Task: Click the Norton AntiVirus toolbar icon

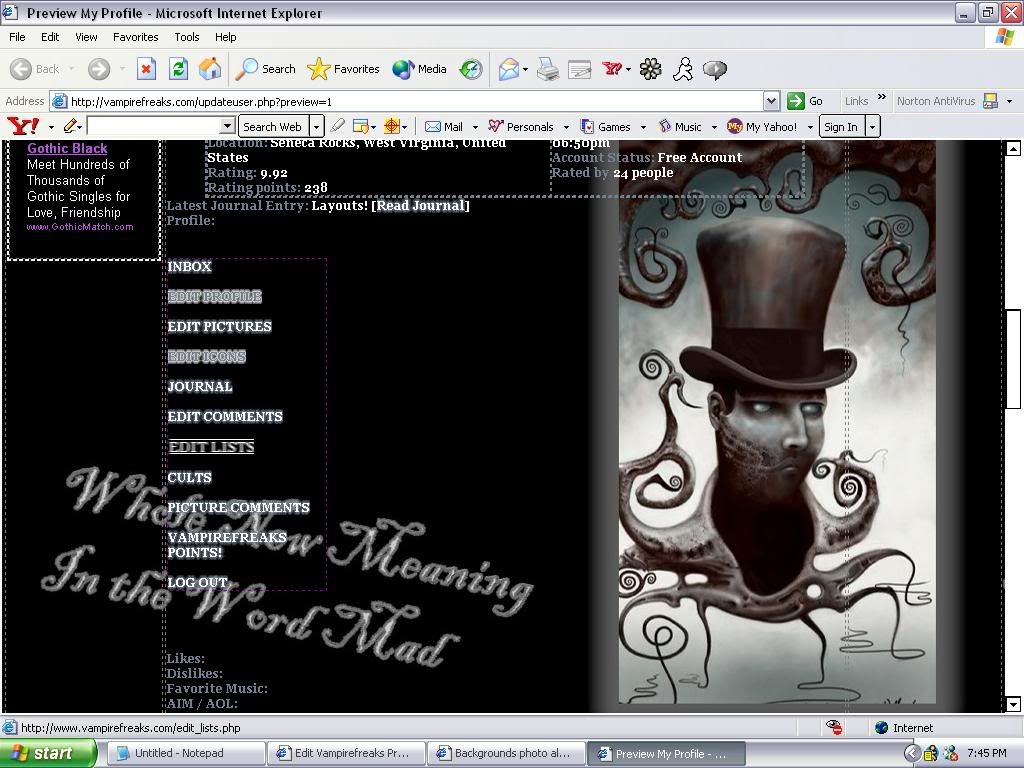Action: click(991, 101)
